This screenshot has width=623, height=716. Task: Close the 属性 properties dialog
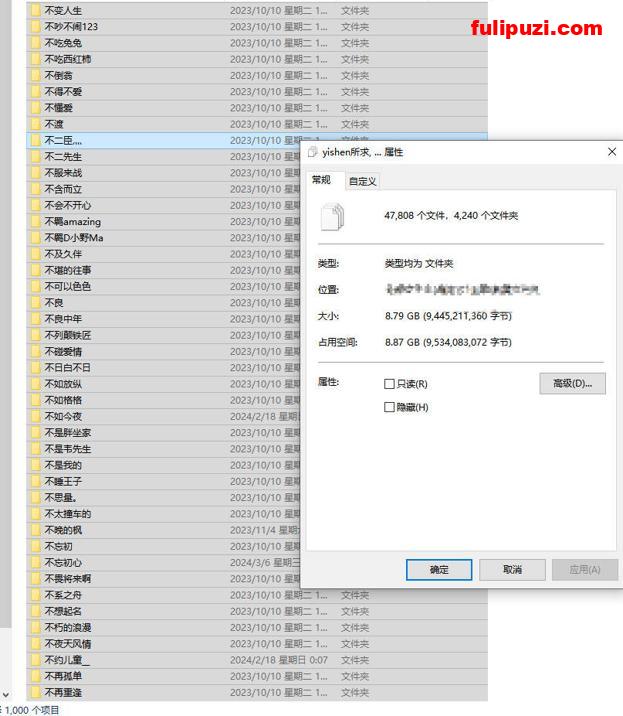click(612, 152)
